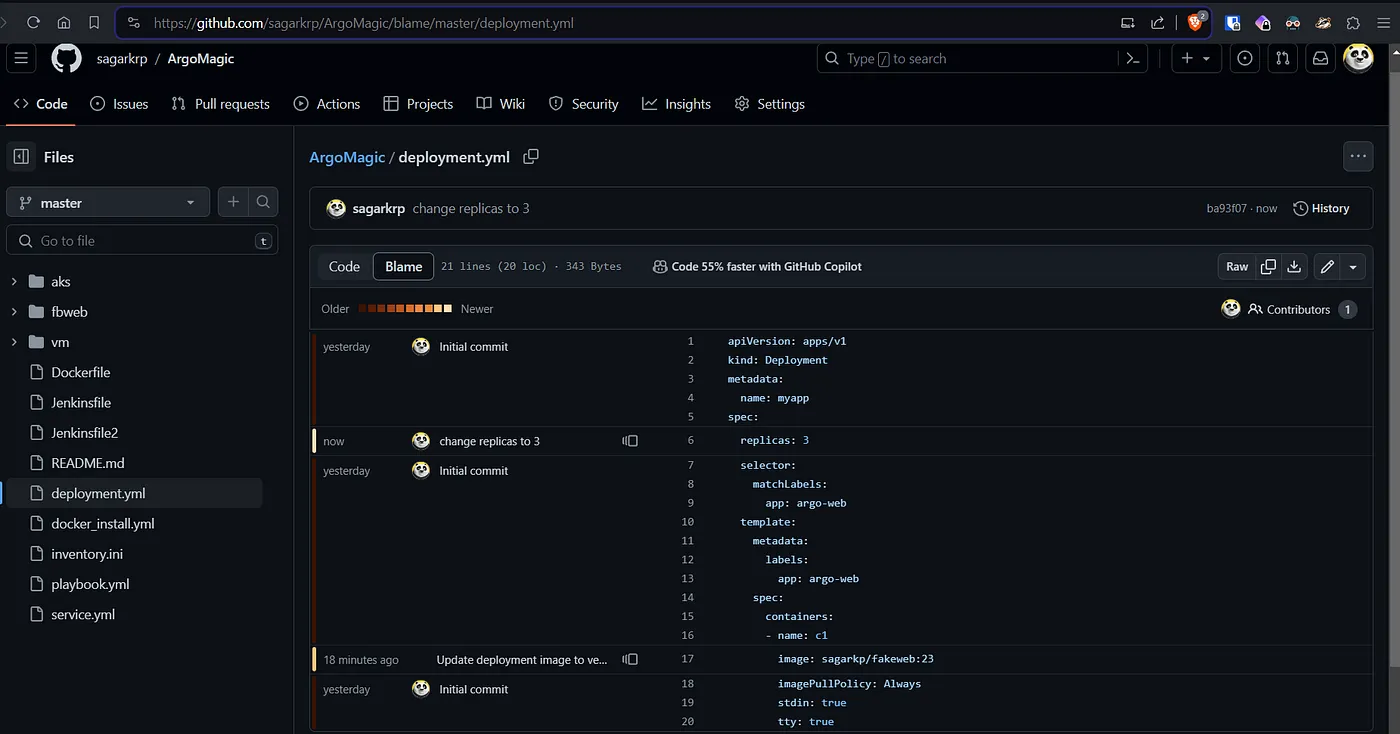
Task: Expand the fbweb folder
Action: tap(14, 312)
